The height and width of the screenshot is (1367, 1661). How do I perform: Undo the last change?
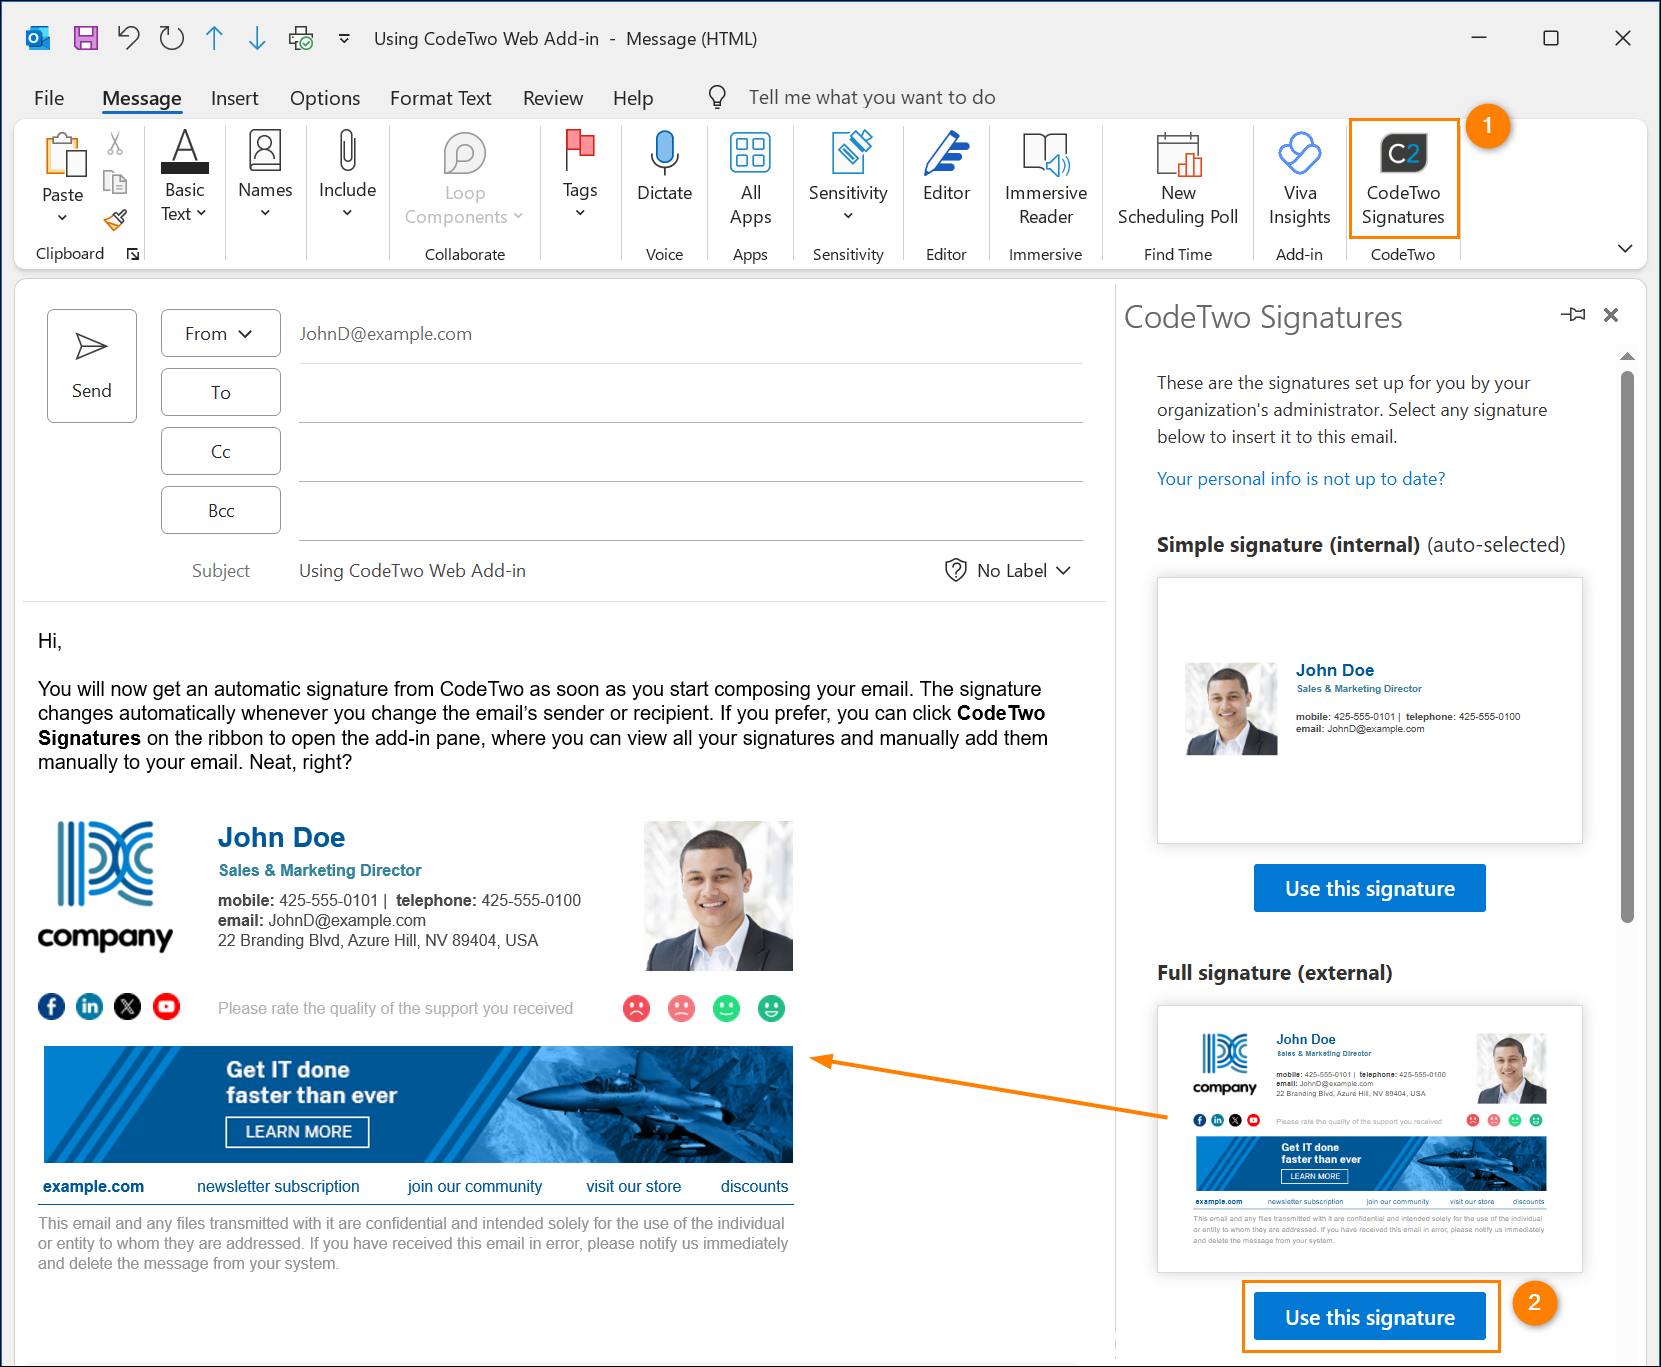click(128, 38)
